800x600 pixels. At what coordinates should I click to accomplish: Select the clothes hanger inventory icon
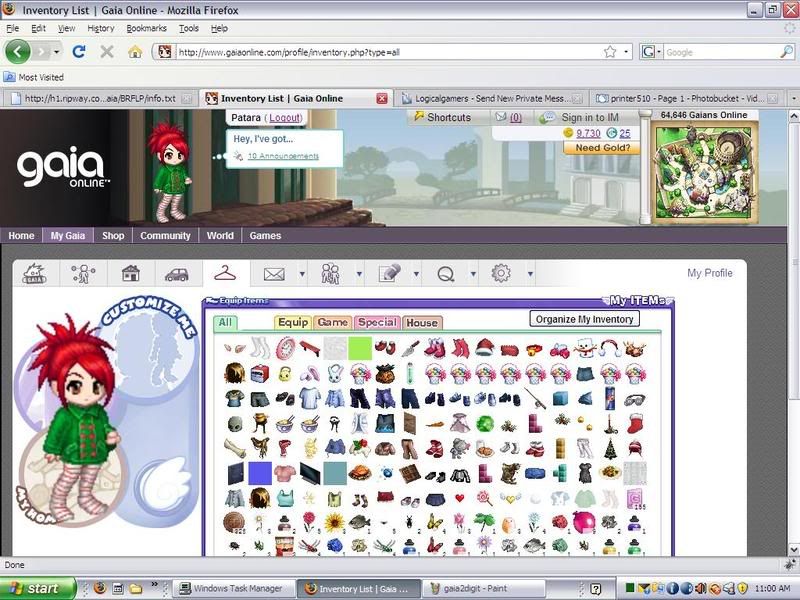pyautogui.click(x=225, y=273)
